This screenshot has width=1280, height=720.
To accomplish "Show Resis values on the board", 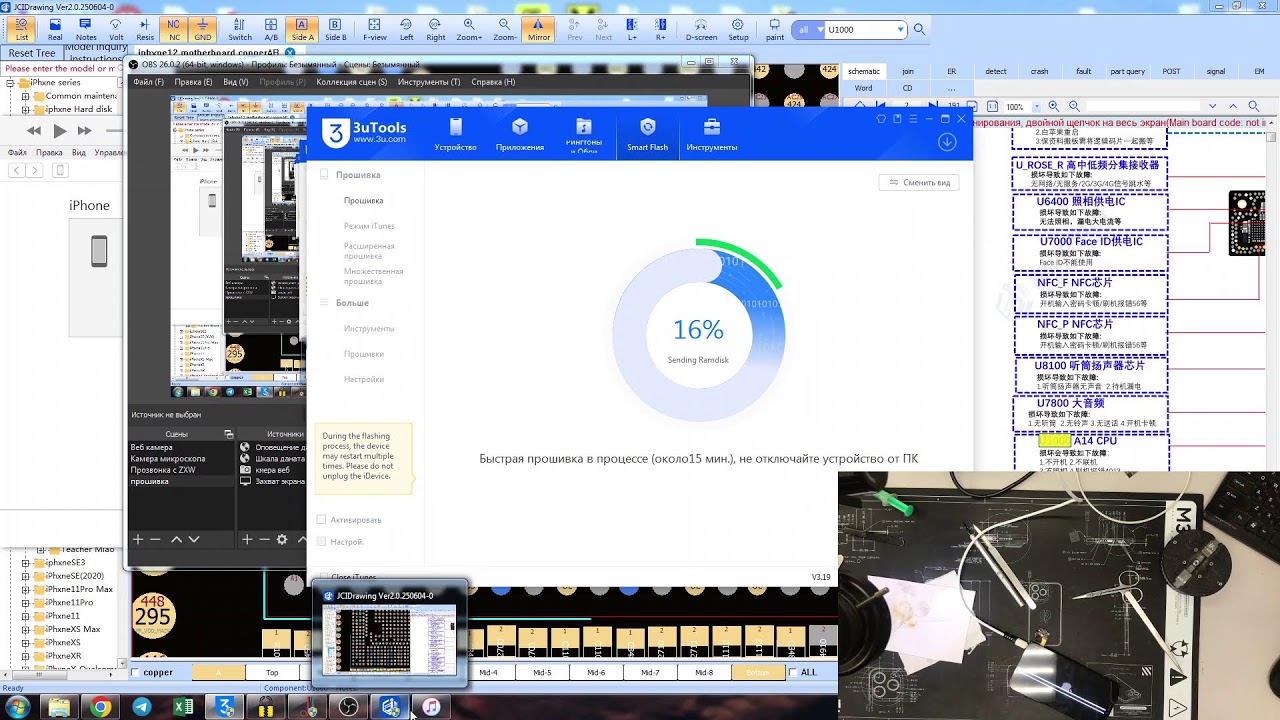I will (145, 29).
